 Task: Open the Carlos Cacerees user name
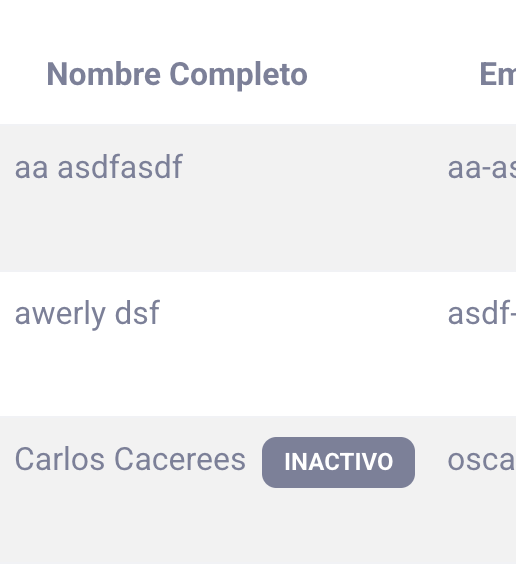(130, 459)
